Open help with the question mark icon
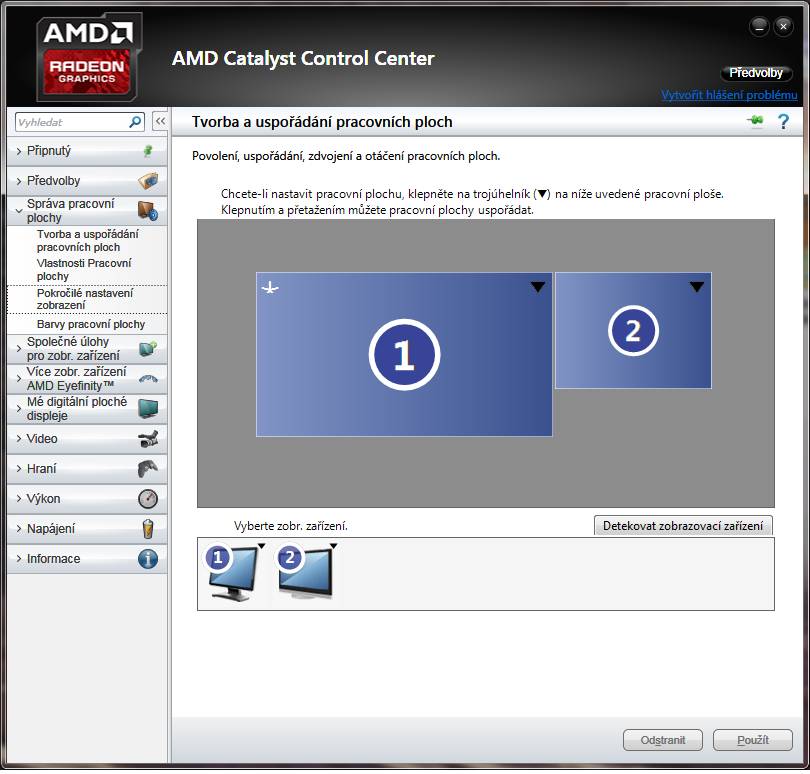The width and height of the screenshot is (810, 774). (783, 121)
